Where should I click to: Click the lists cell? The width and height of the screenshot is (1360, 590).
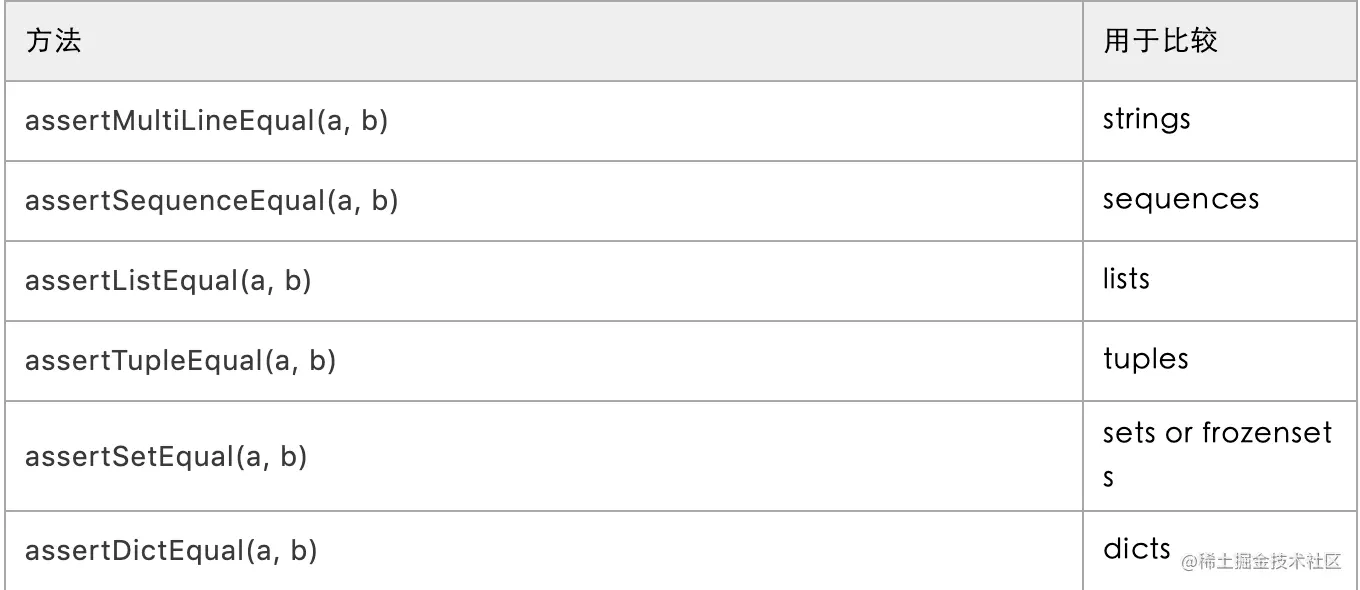coord(1220,281)
